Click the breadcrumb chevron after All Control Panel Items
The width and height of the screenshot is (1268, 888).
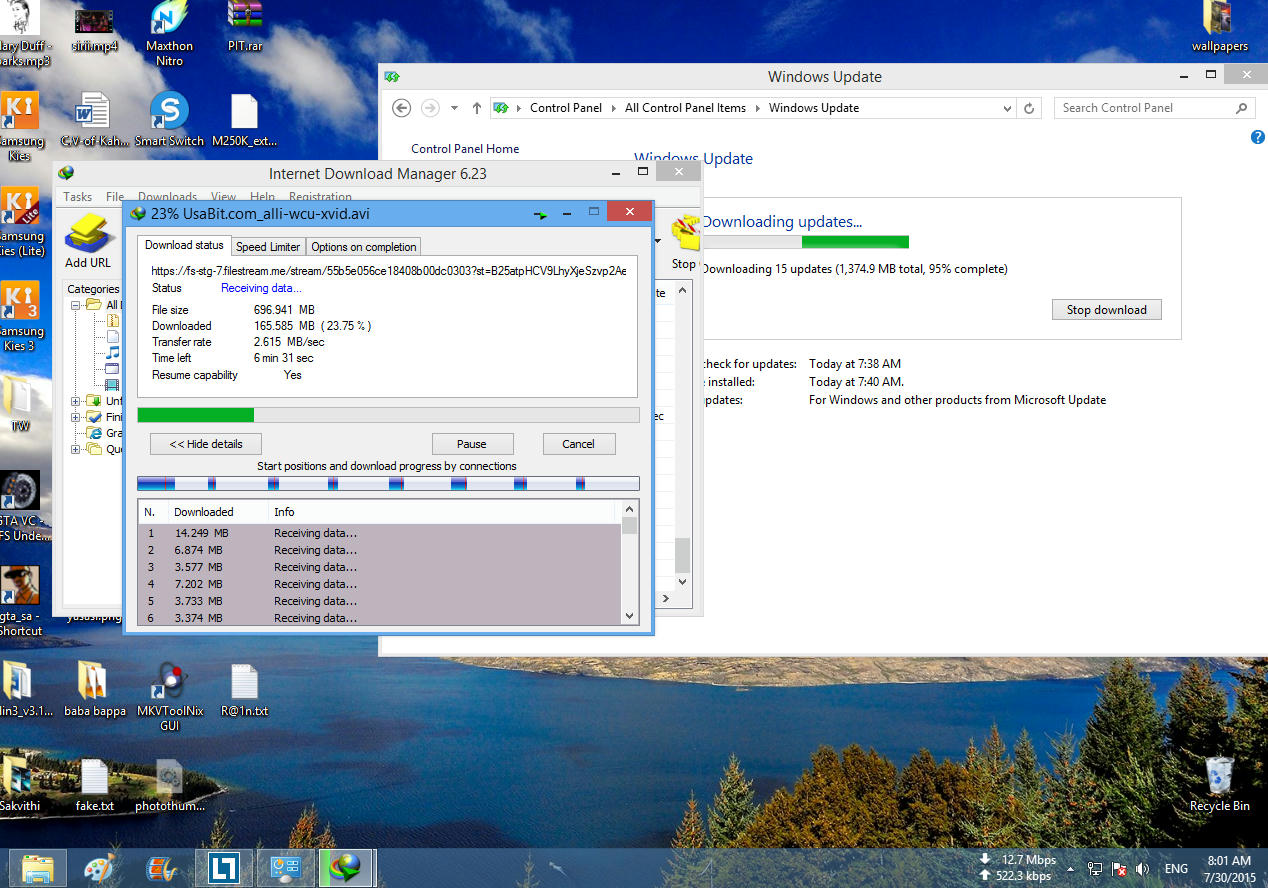tap(757, 108)
